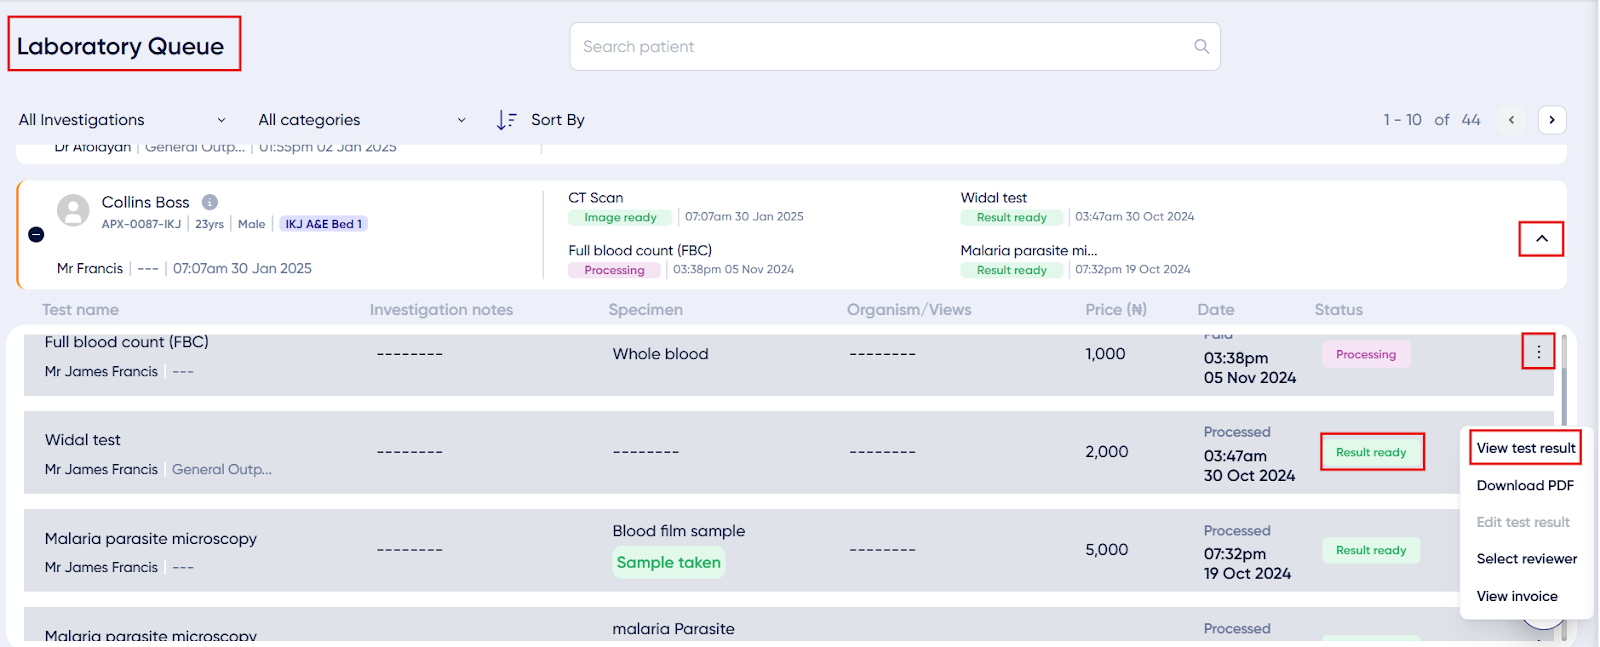The height and width of the screenshot is (647, 1600).
Task: Click the Processing badge dated 03:38pm in the patient card
Action: click(x=614, y=270)
